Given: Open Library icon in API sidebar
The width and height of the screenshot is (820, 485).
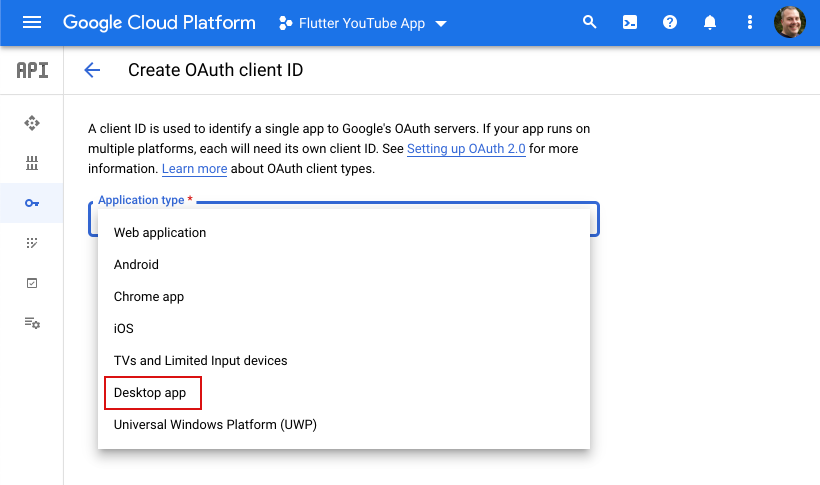Looking at the screenshot, I should click(32, 163).
